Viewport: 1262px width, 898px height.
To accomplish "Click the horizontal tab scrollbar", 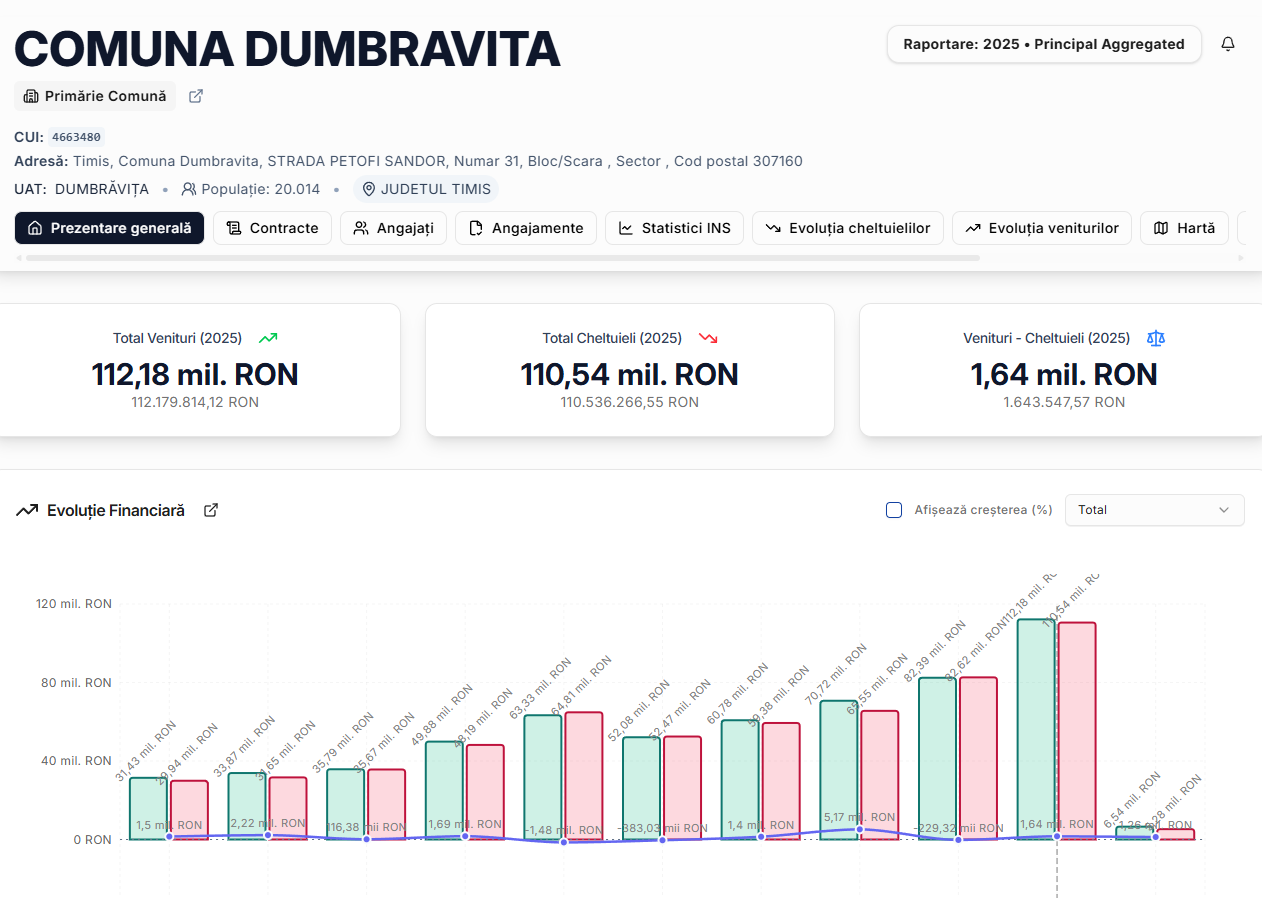I will pyautogui.click(x=502, y=258).
